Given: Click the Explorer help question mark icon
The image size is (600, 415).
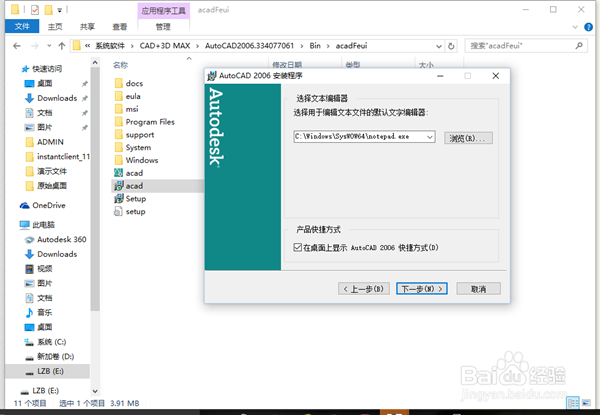Looking at the screenshot, I should pyautogui.click(x=589, y=27).
